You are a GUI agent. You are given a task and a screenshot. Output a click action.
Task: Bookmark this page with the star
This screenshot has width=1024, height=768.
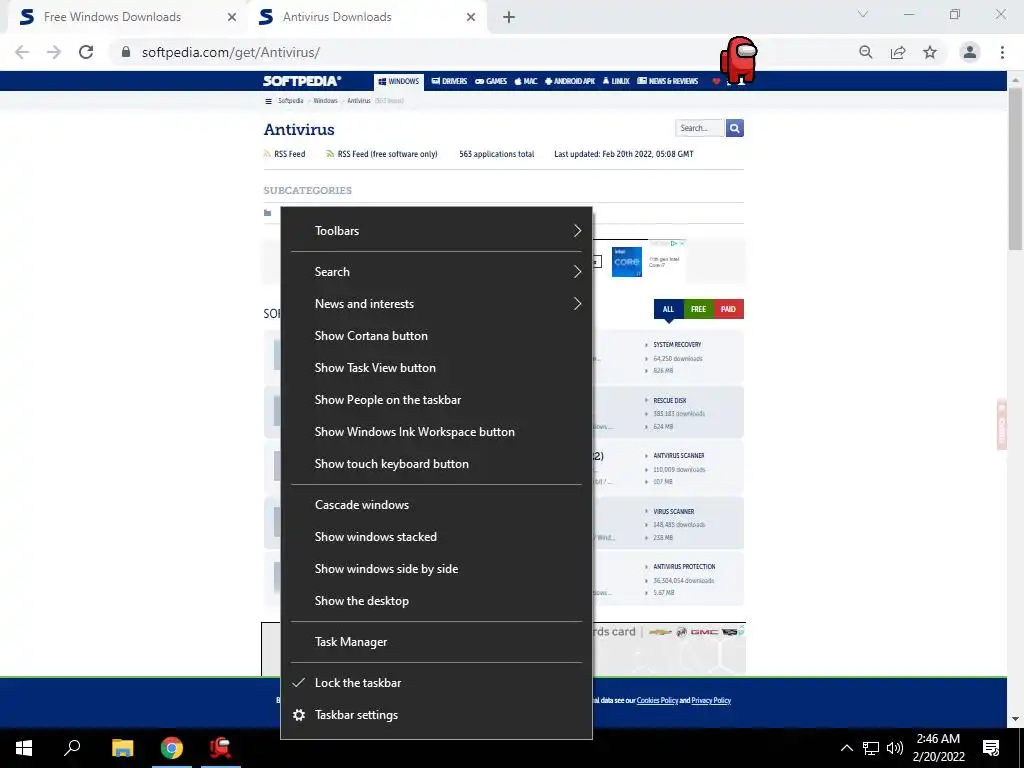[930, 52]
